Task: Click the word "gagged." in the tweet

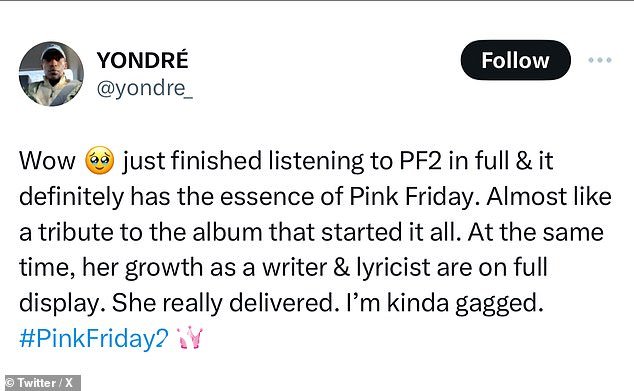Action: (x=499, y=304)
